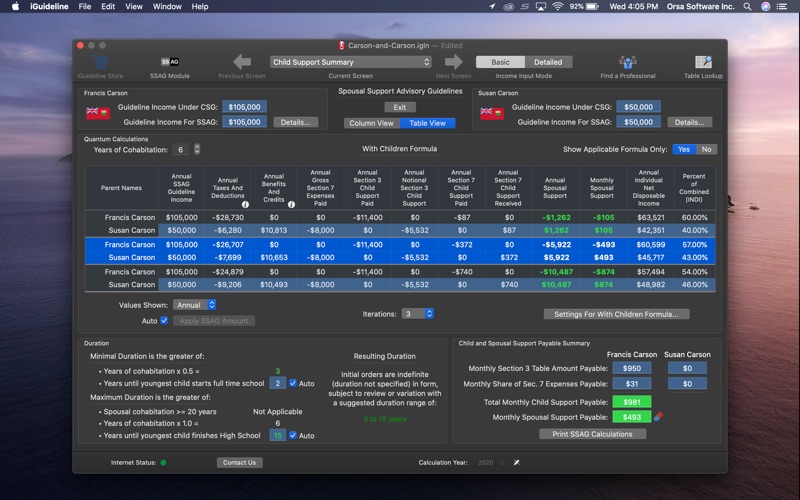The height and width of the screenshot is (500, 800).
Task: Click Total Monthly Child Support Payable $981 field
Action: [632, 402]
